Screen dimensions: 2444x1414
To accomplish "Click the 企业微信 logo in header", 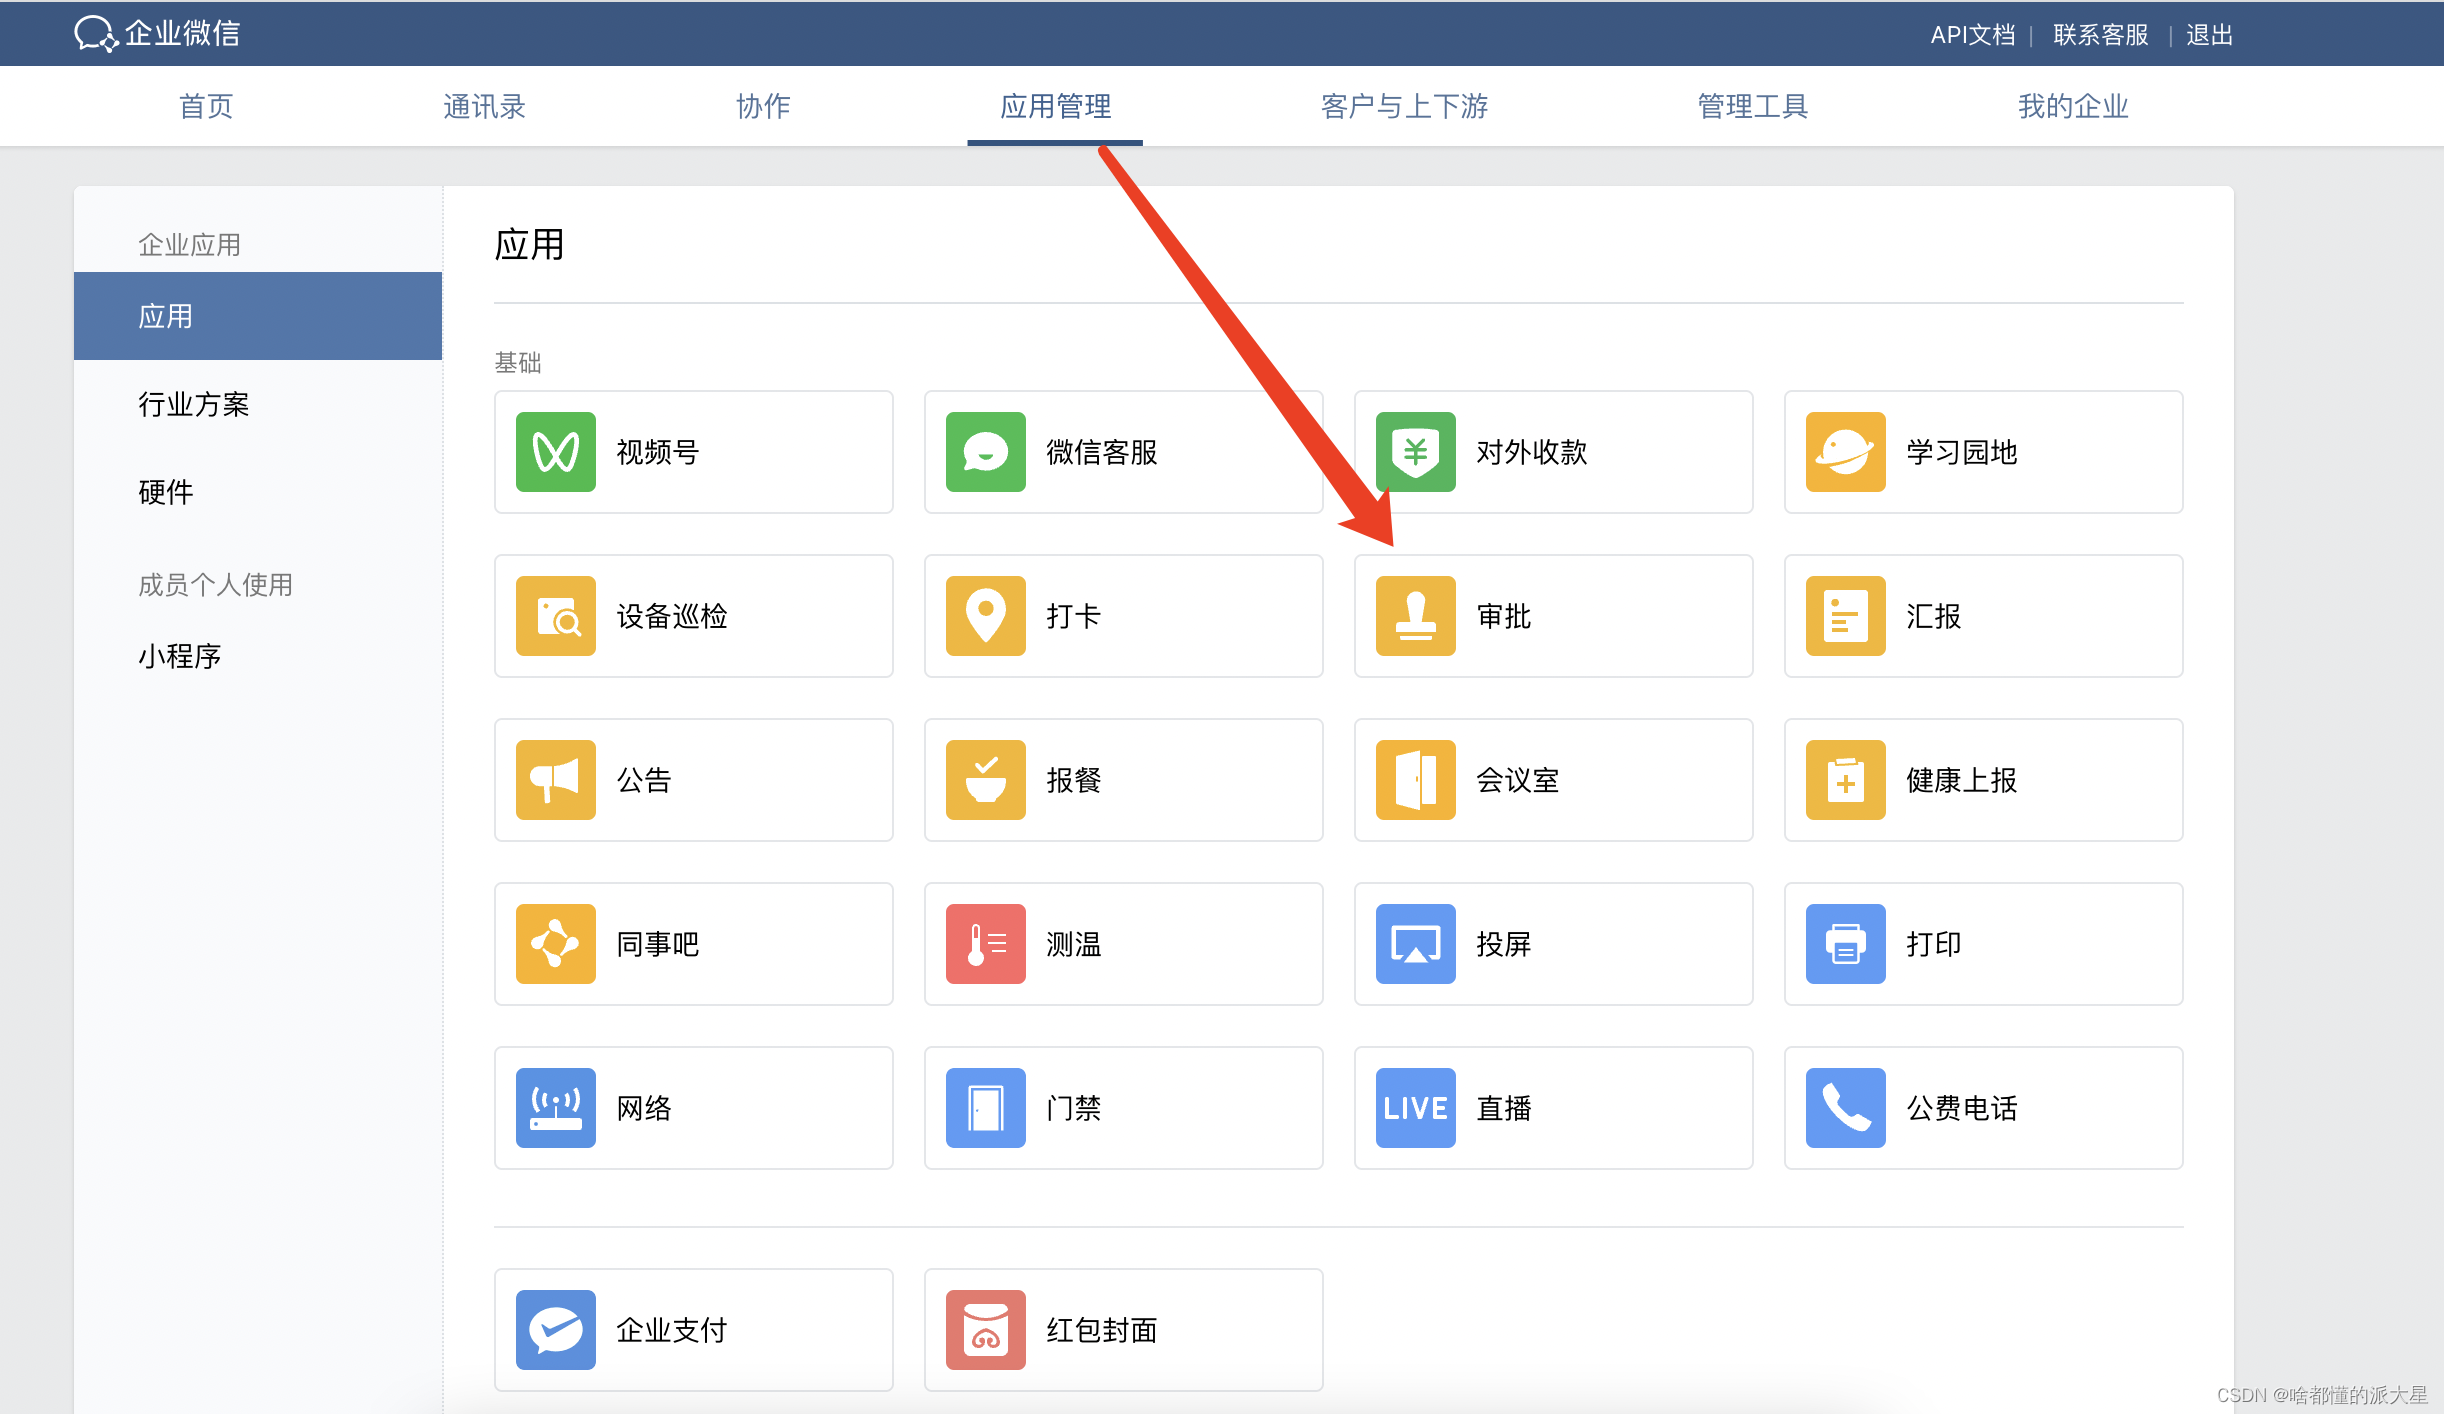I will (x=158, y=33).
